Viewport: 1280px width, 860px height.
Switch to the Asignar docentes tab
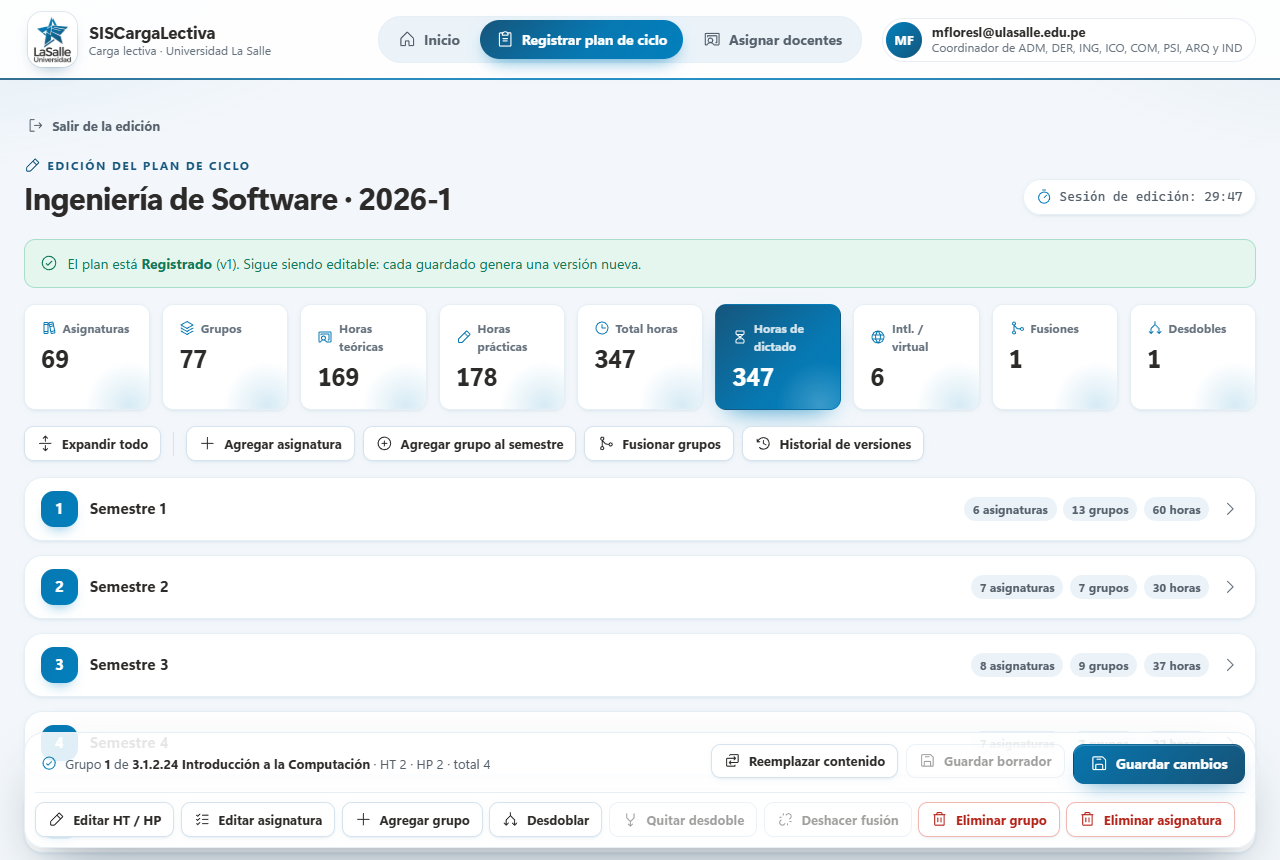point(773,40)
